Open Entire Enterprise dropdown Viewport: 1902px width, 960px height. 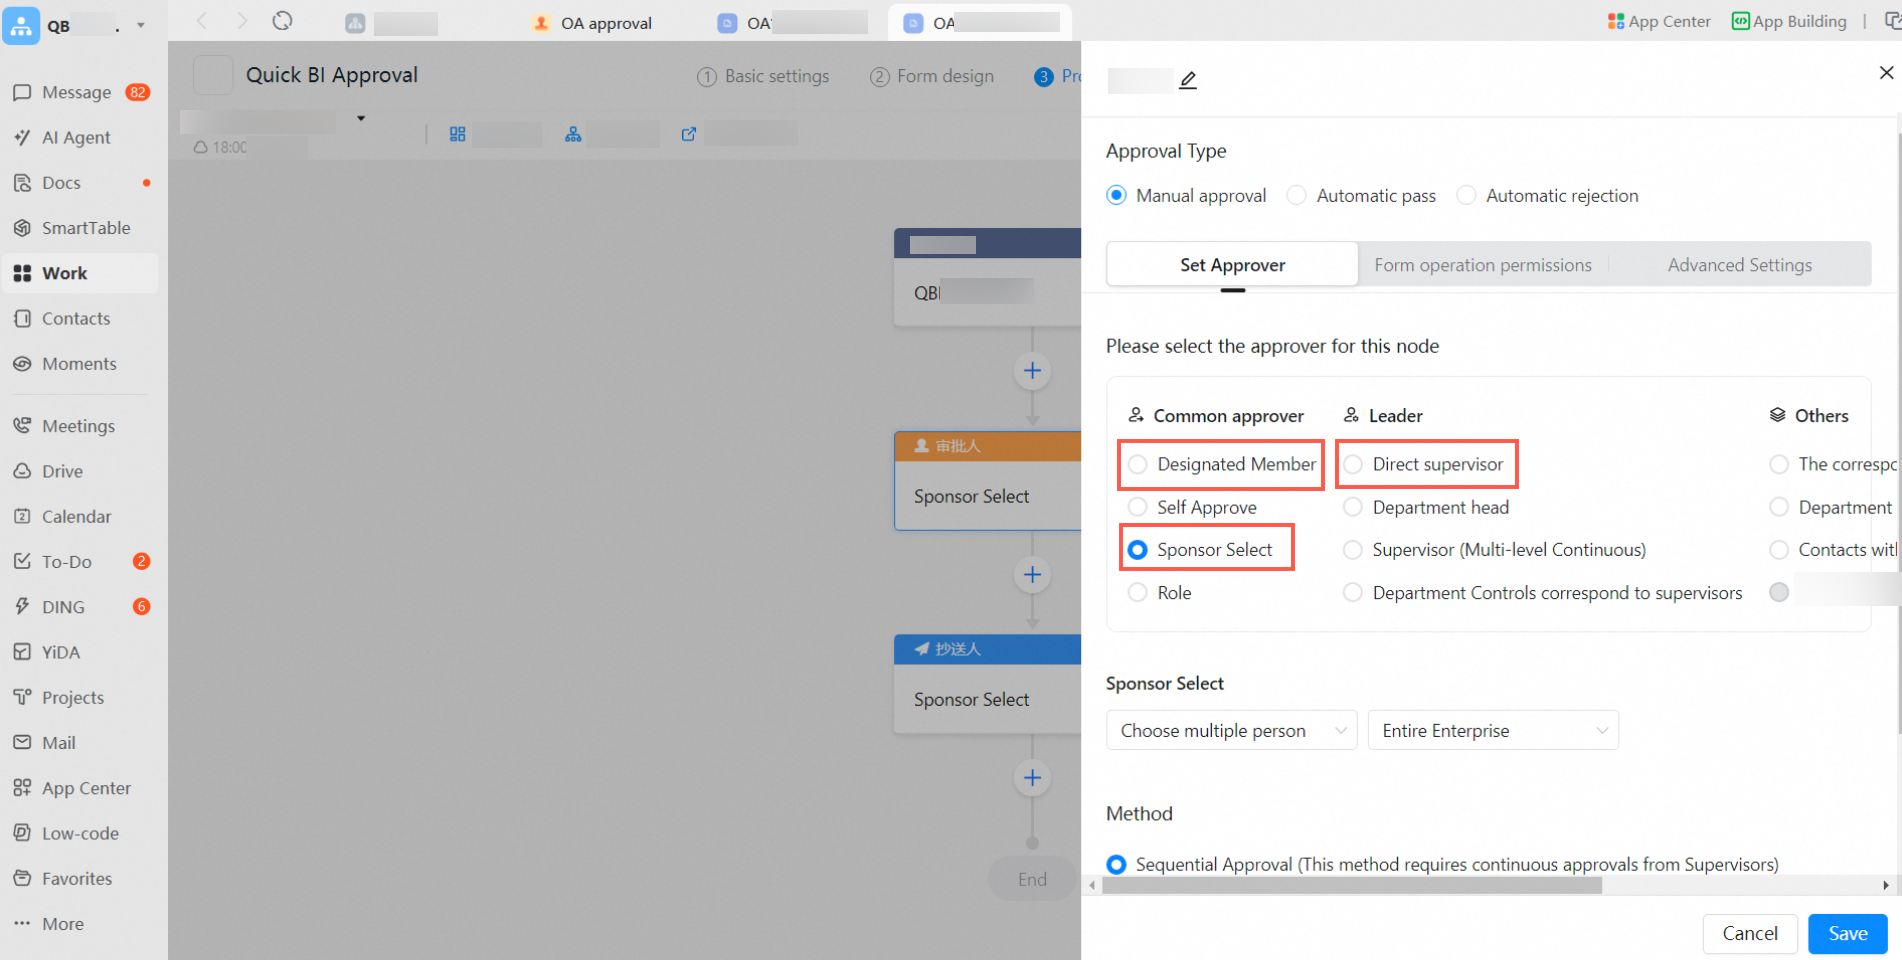1493,730
